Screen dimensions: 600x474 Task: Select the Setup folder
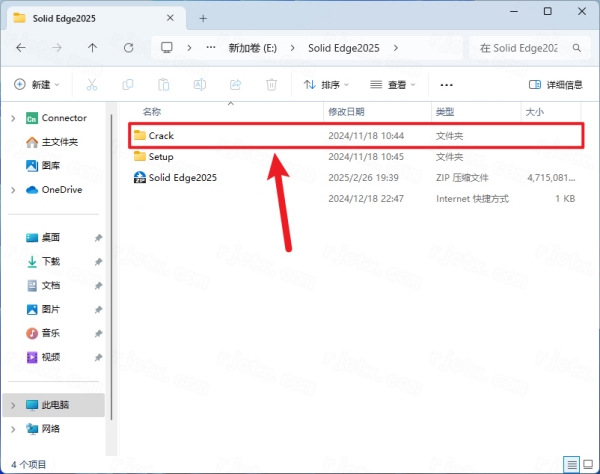coord(356,156)
